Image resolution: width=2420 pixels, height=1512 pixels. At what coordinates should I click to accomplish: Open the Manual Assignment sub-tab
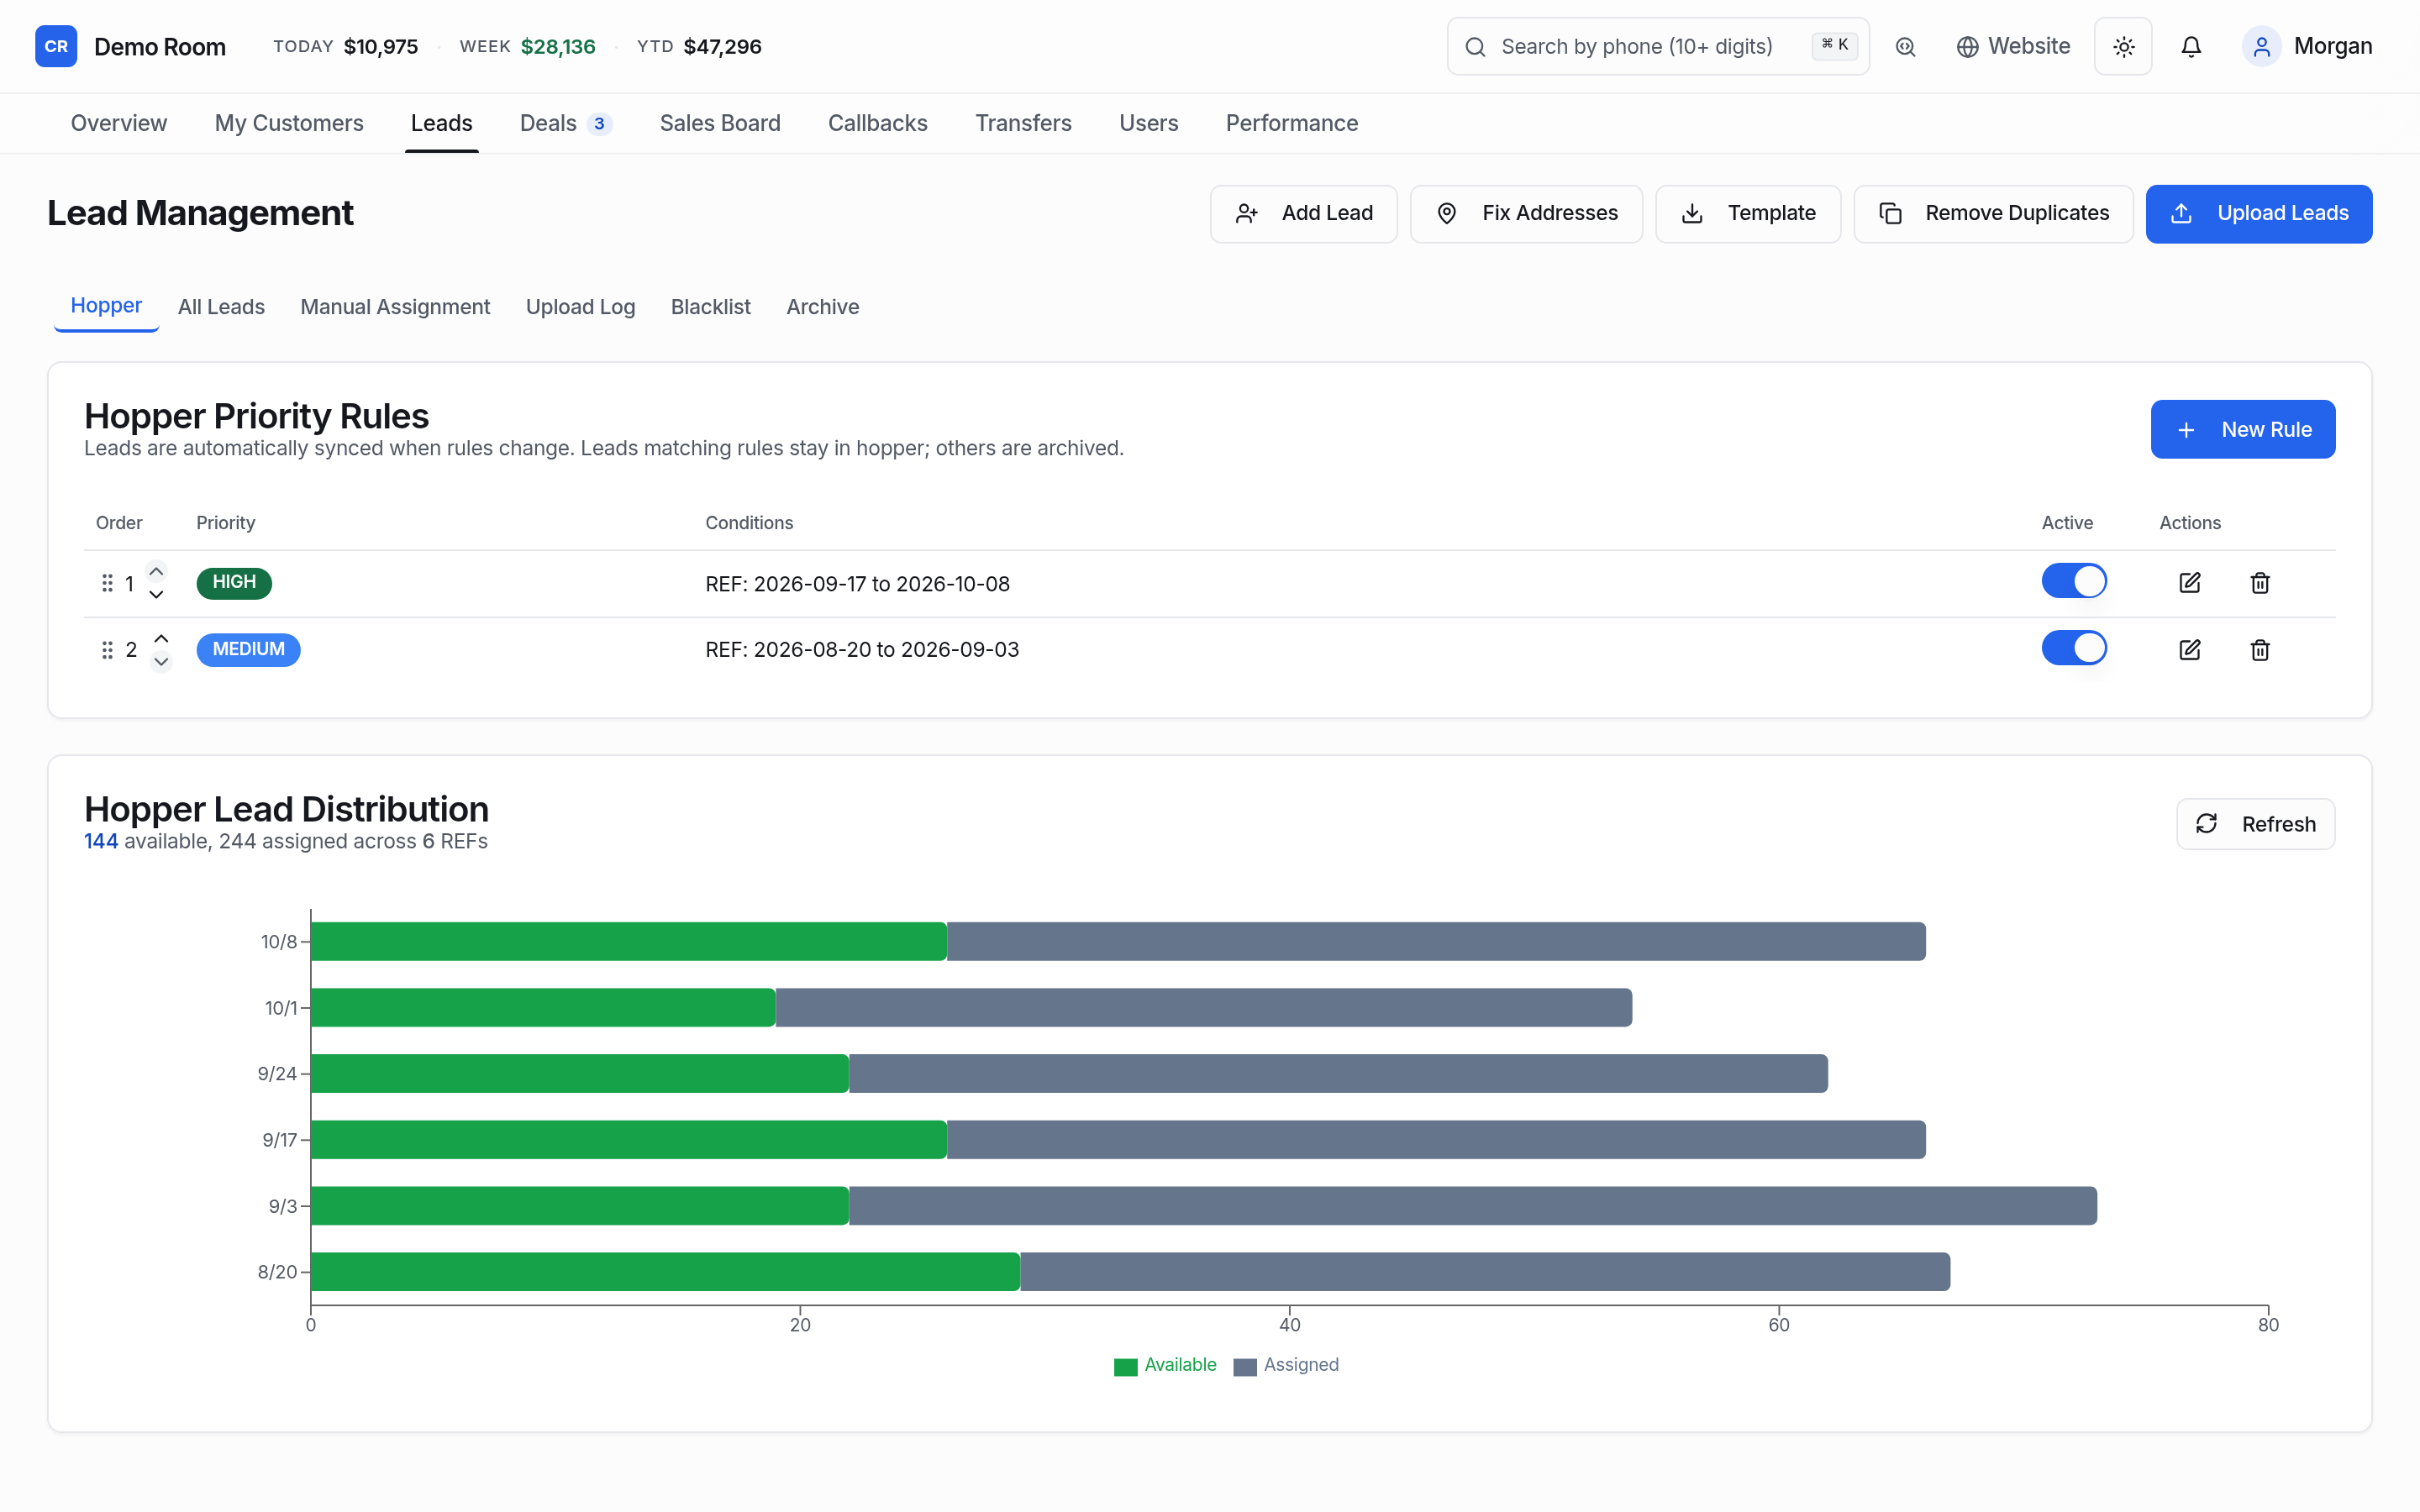[x=395, y=307]
